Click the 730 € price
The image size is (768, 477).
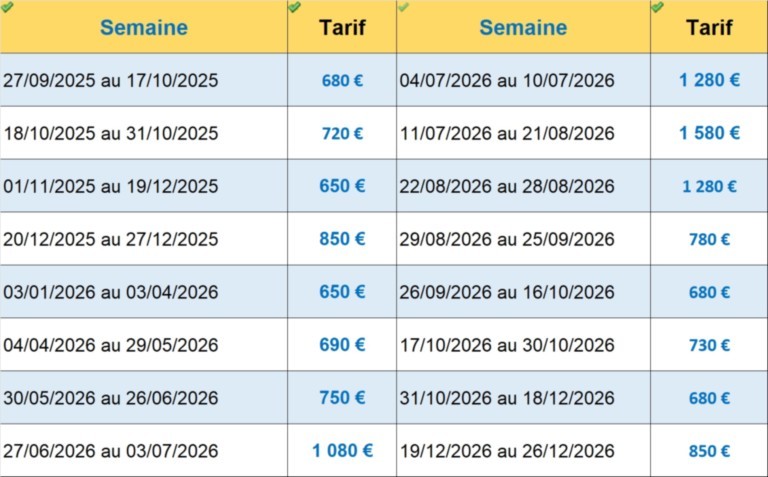pyautogui.click(x=709, y=345)
